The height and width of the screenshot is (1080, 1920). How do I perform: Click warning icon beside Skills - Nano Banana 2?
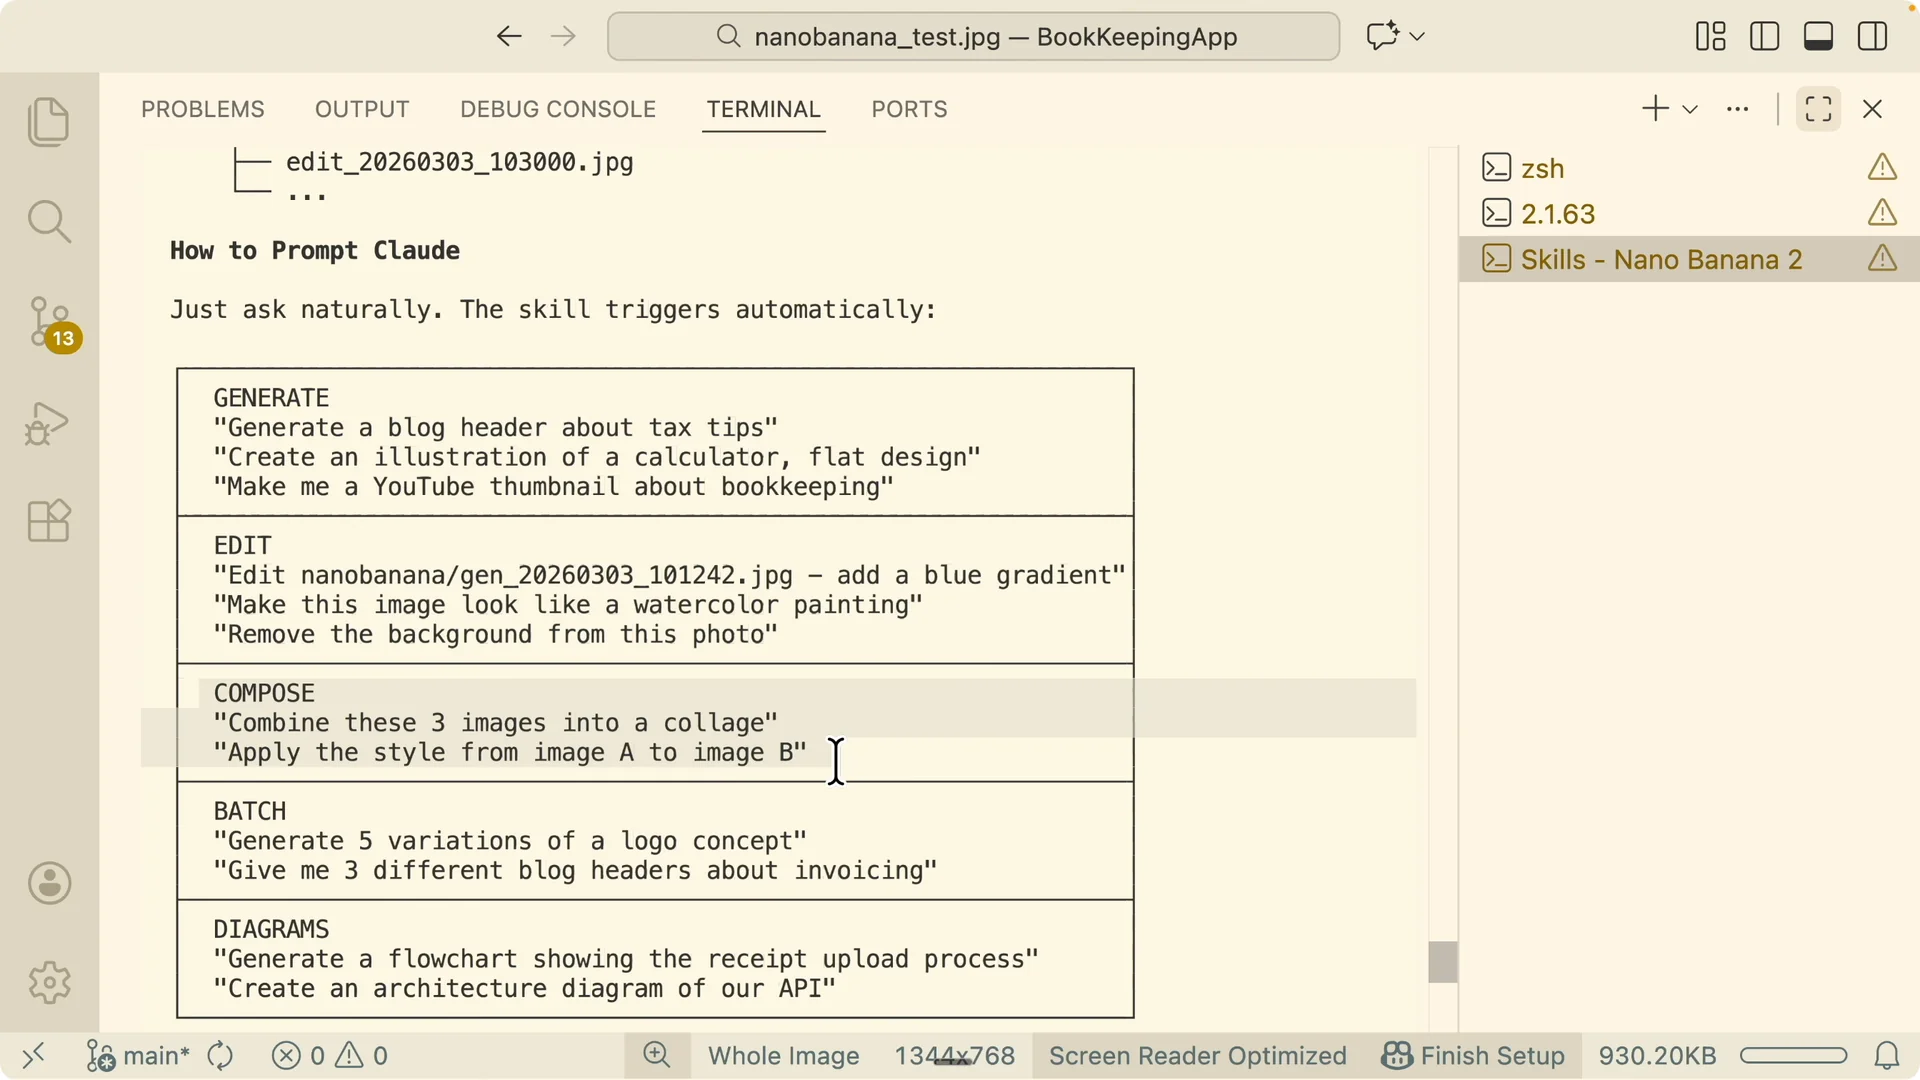(1883, 259)
